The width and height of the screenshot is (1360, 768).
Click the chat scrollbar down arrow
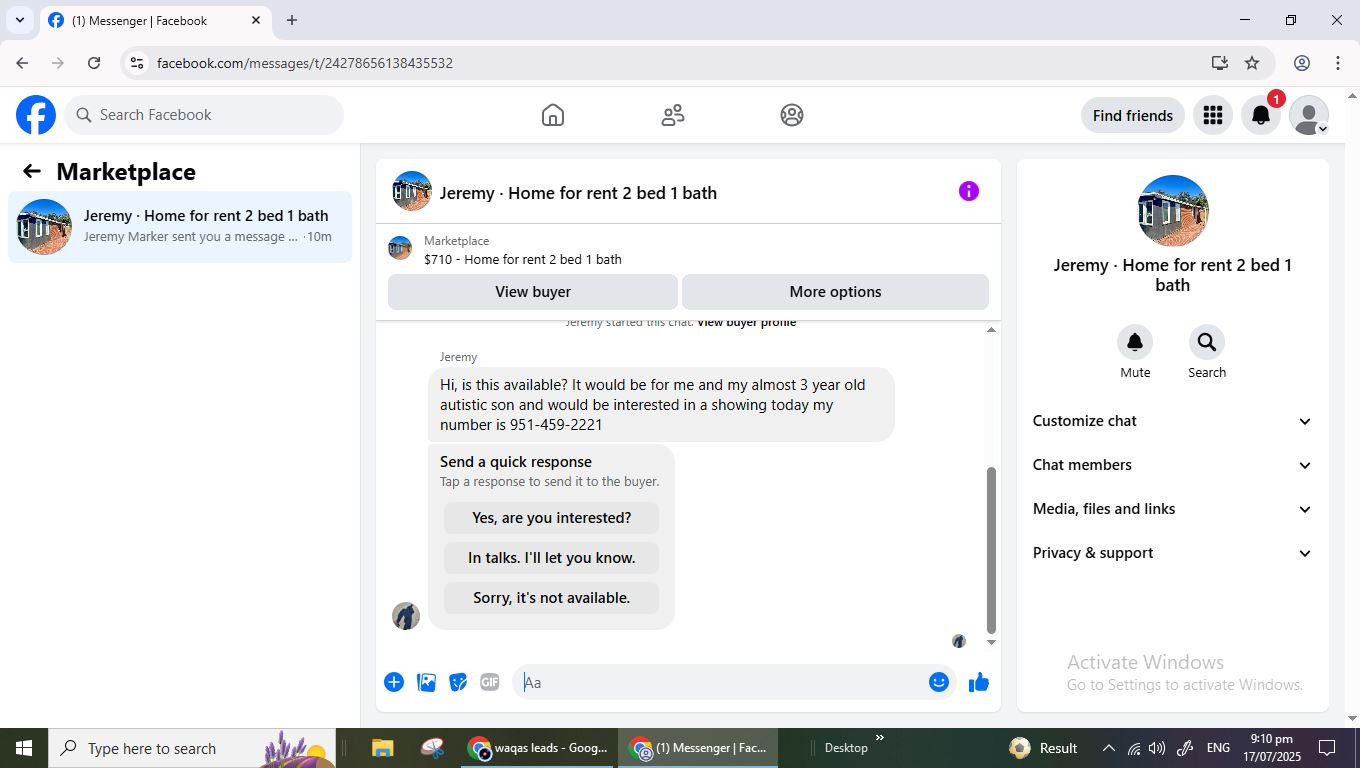(x=991, y=642)
